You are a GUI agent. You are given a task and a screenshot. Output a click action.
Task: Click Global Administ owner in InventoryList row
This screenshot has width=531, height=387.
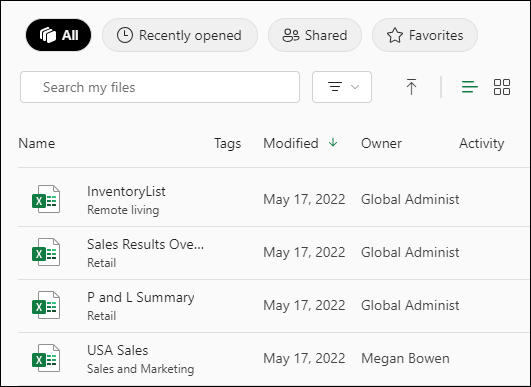pos(410,199)
